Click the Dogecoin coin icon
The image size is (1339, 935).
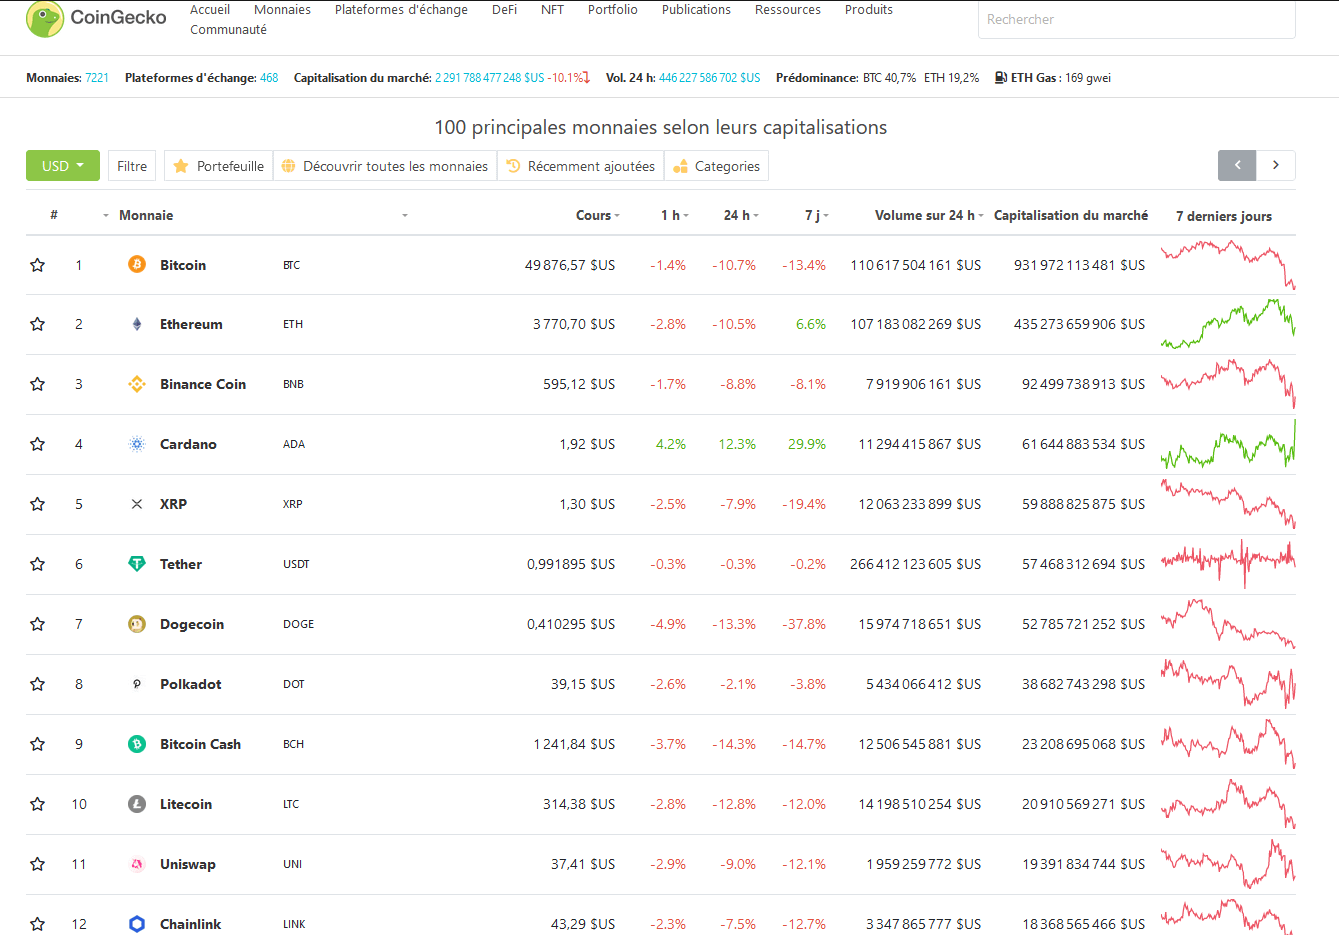(137, 624)
